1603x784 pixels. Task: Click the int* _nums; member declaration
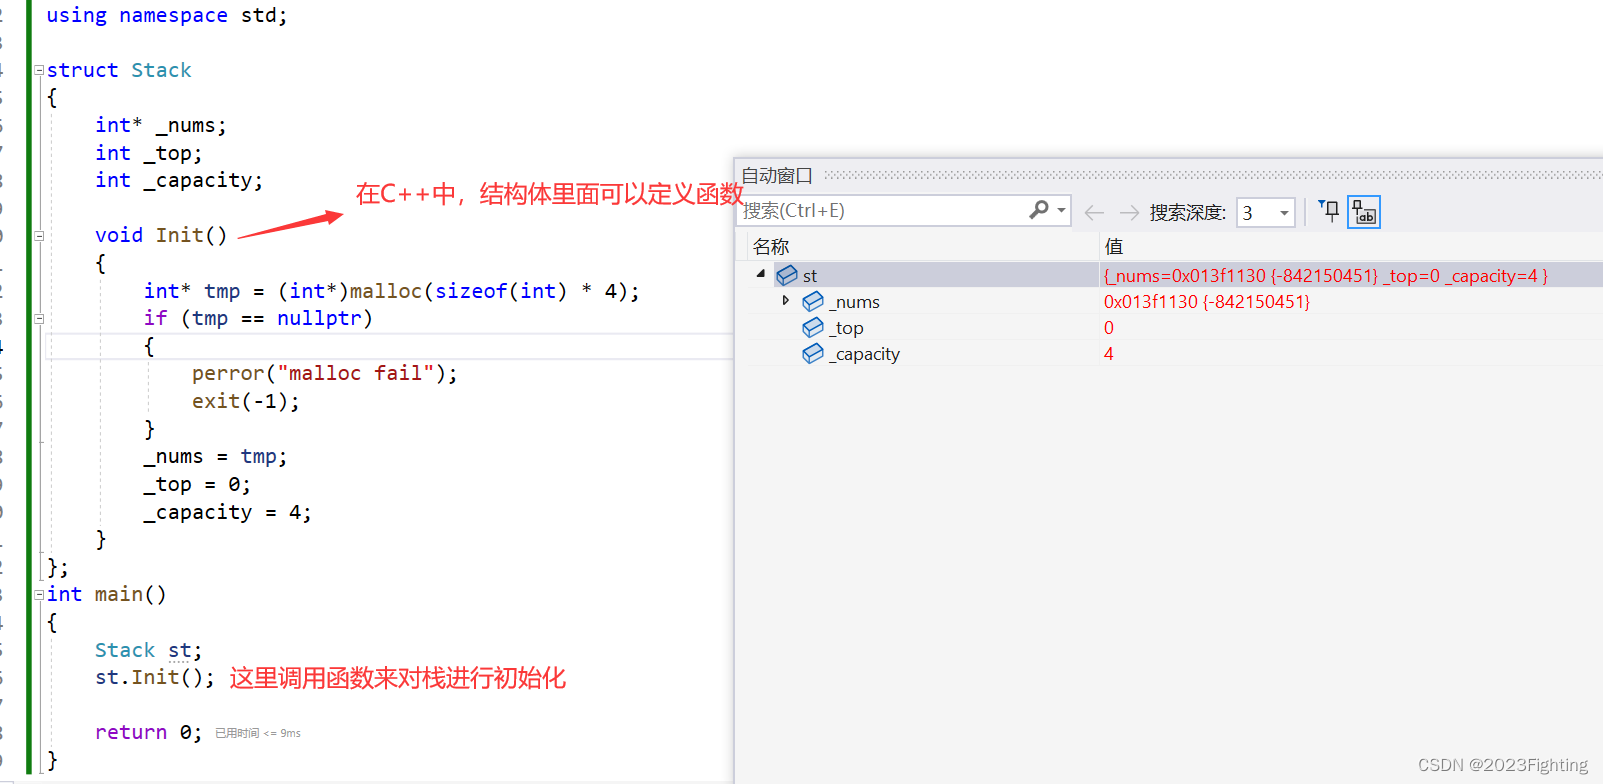click(x=161, y=125)
